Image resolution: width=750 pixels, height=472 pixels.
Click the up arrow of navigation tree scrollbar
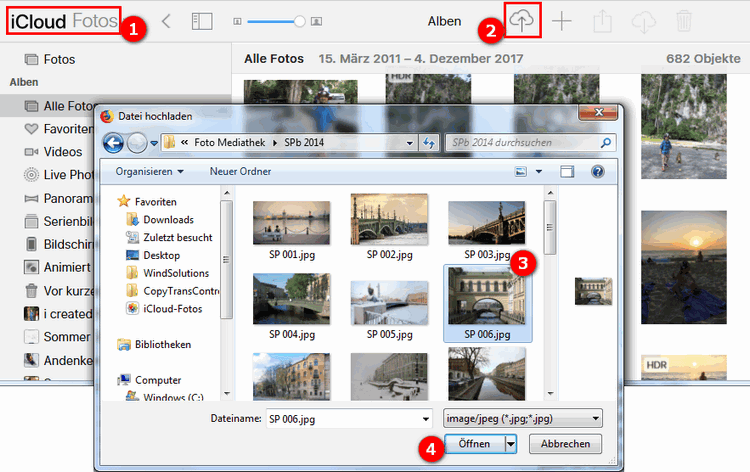click(227, 193)
